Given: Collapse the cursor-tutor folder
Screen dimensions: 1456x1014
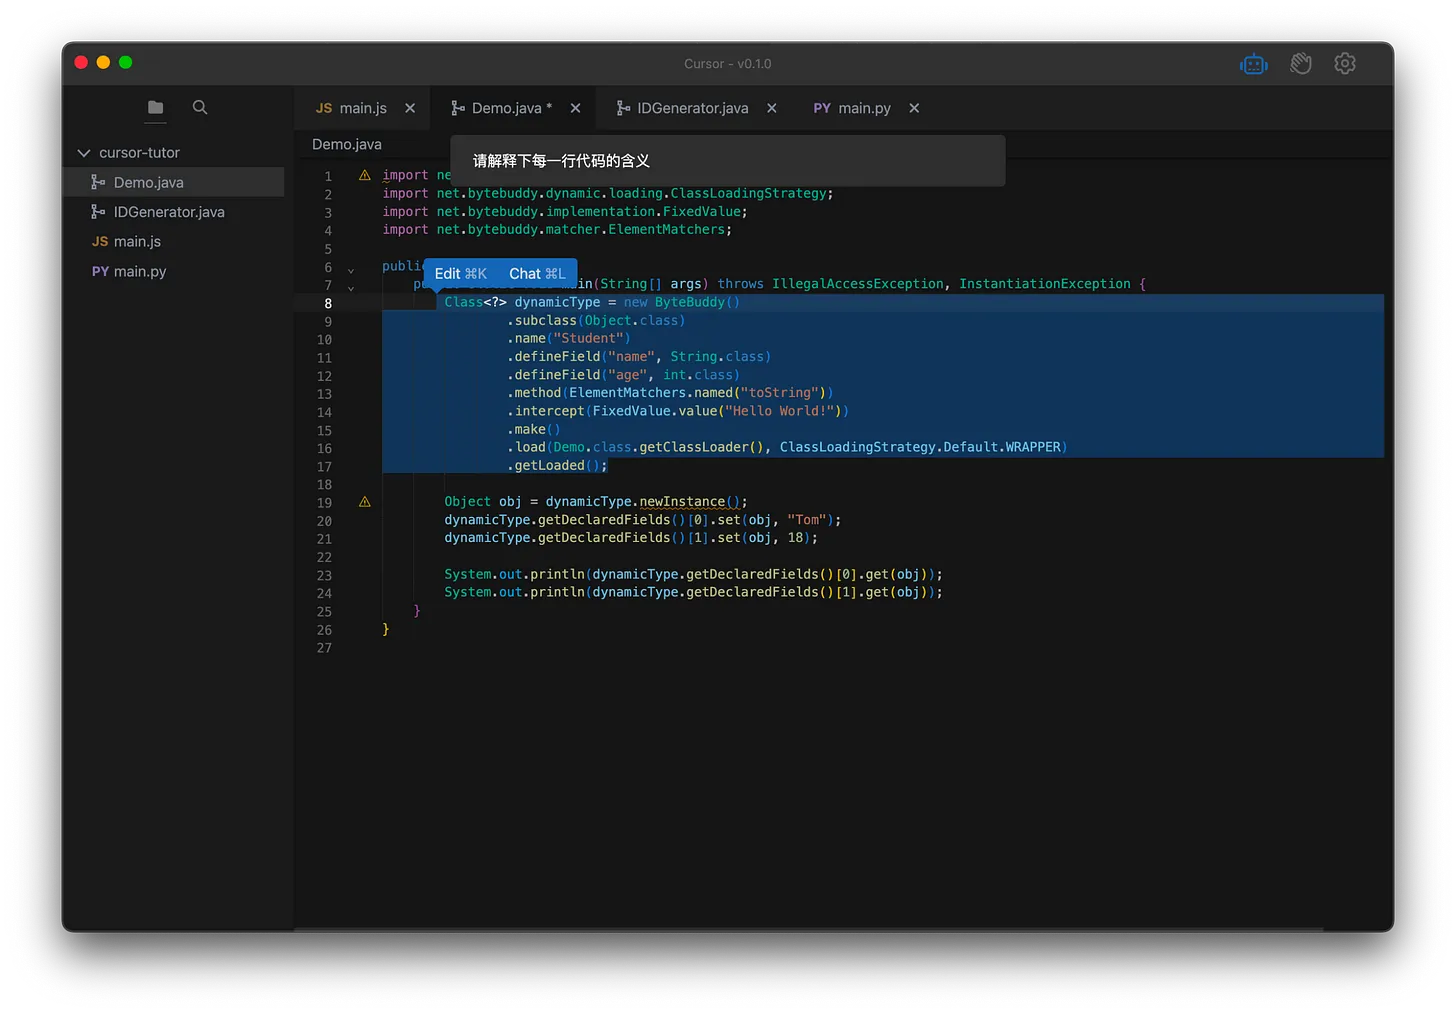Looking at the screenshot, I should click(84, 153).
